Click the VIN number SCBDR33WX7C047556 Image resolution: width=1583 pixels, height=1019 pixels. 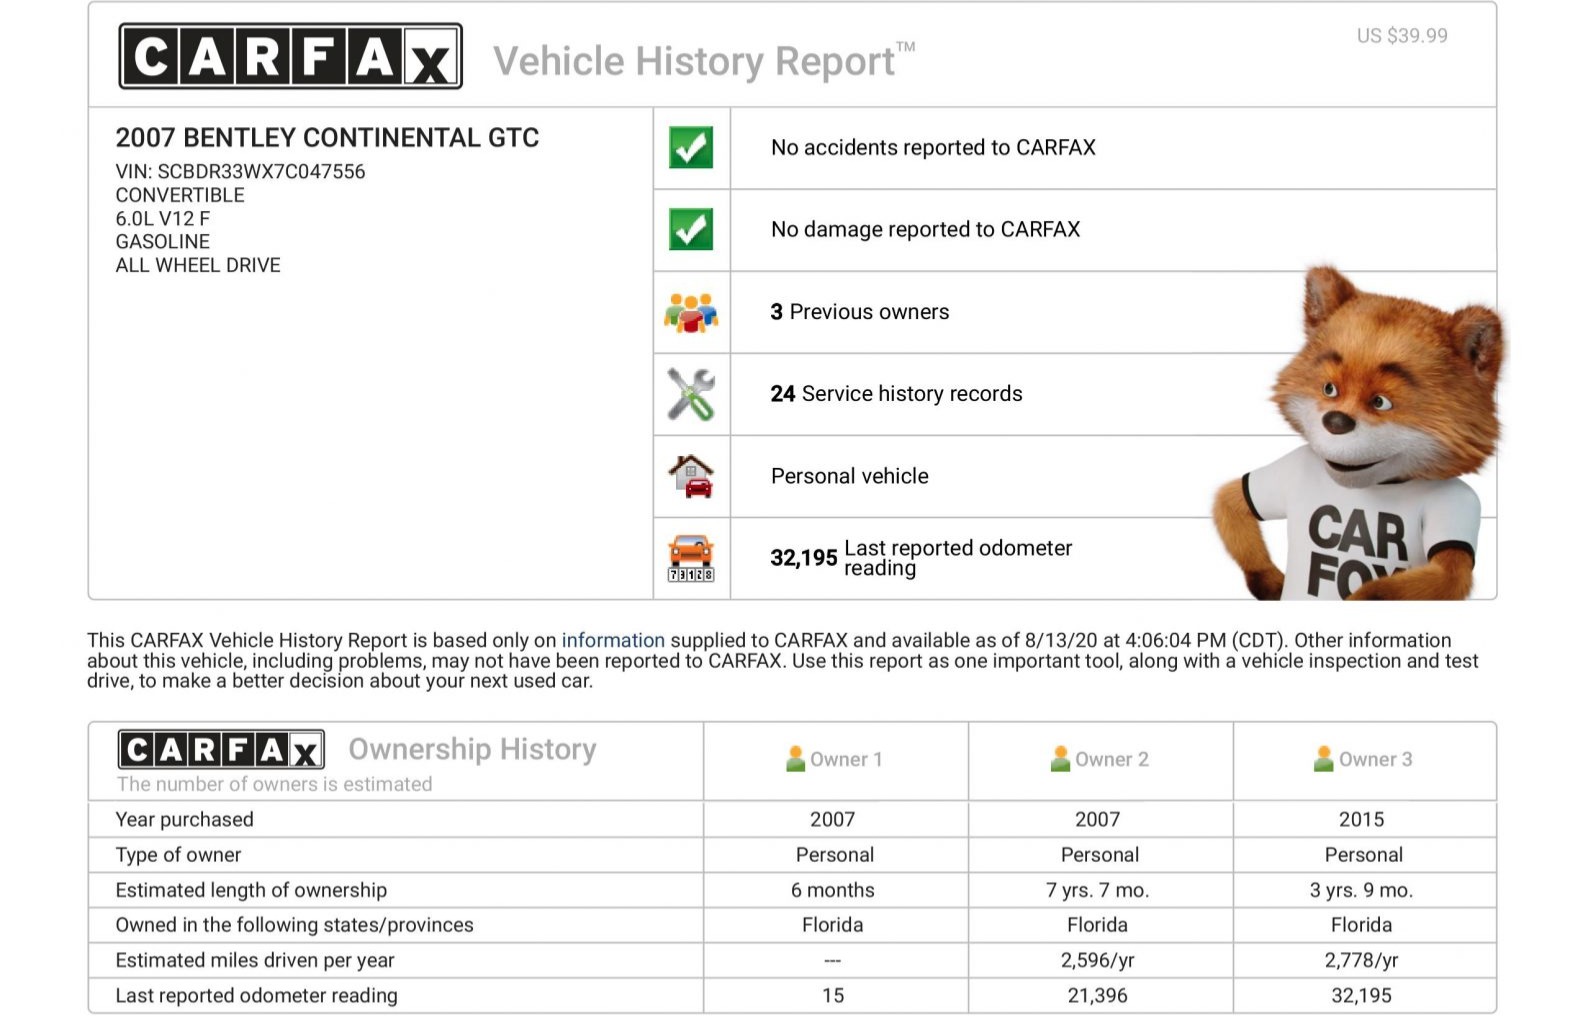coord(261,171)
